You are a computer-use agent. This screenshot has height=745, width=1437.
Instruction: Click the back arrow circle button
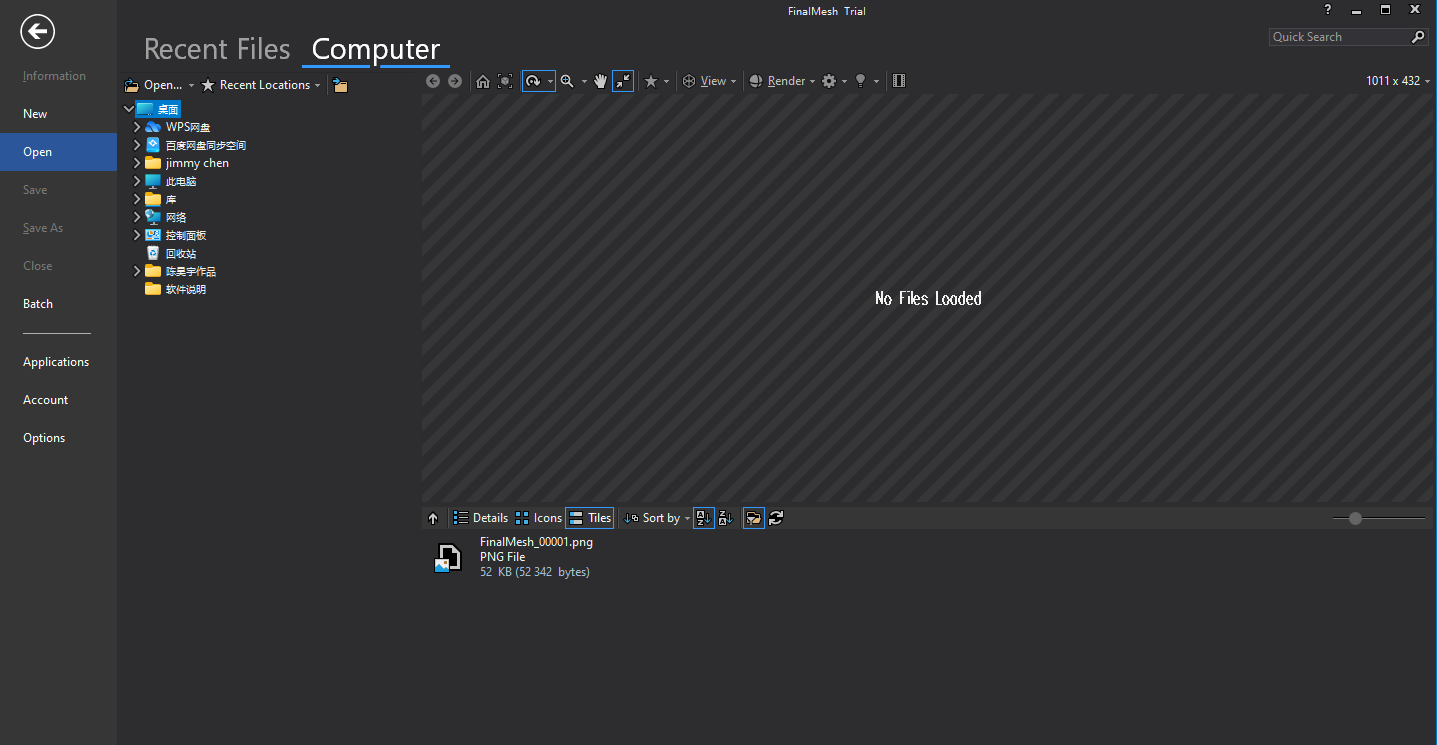tap(37, 32)
